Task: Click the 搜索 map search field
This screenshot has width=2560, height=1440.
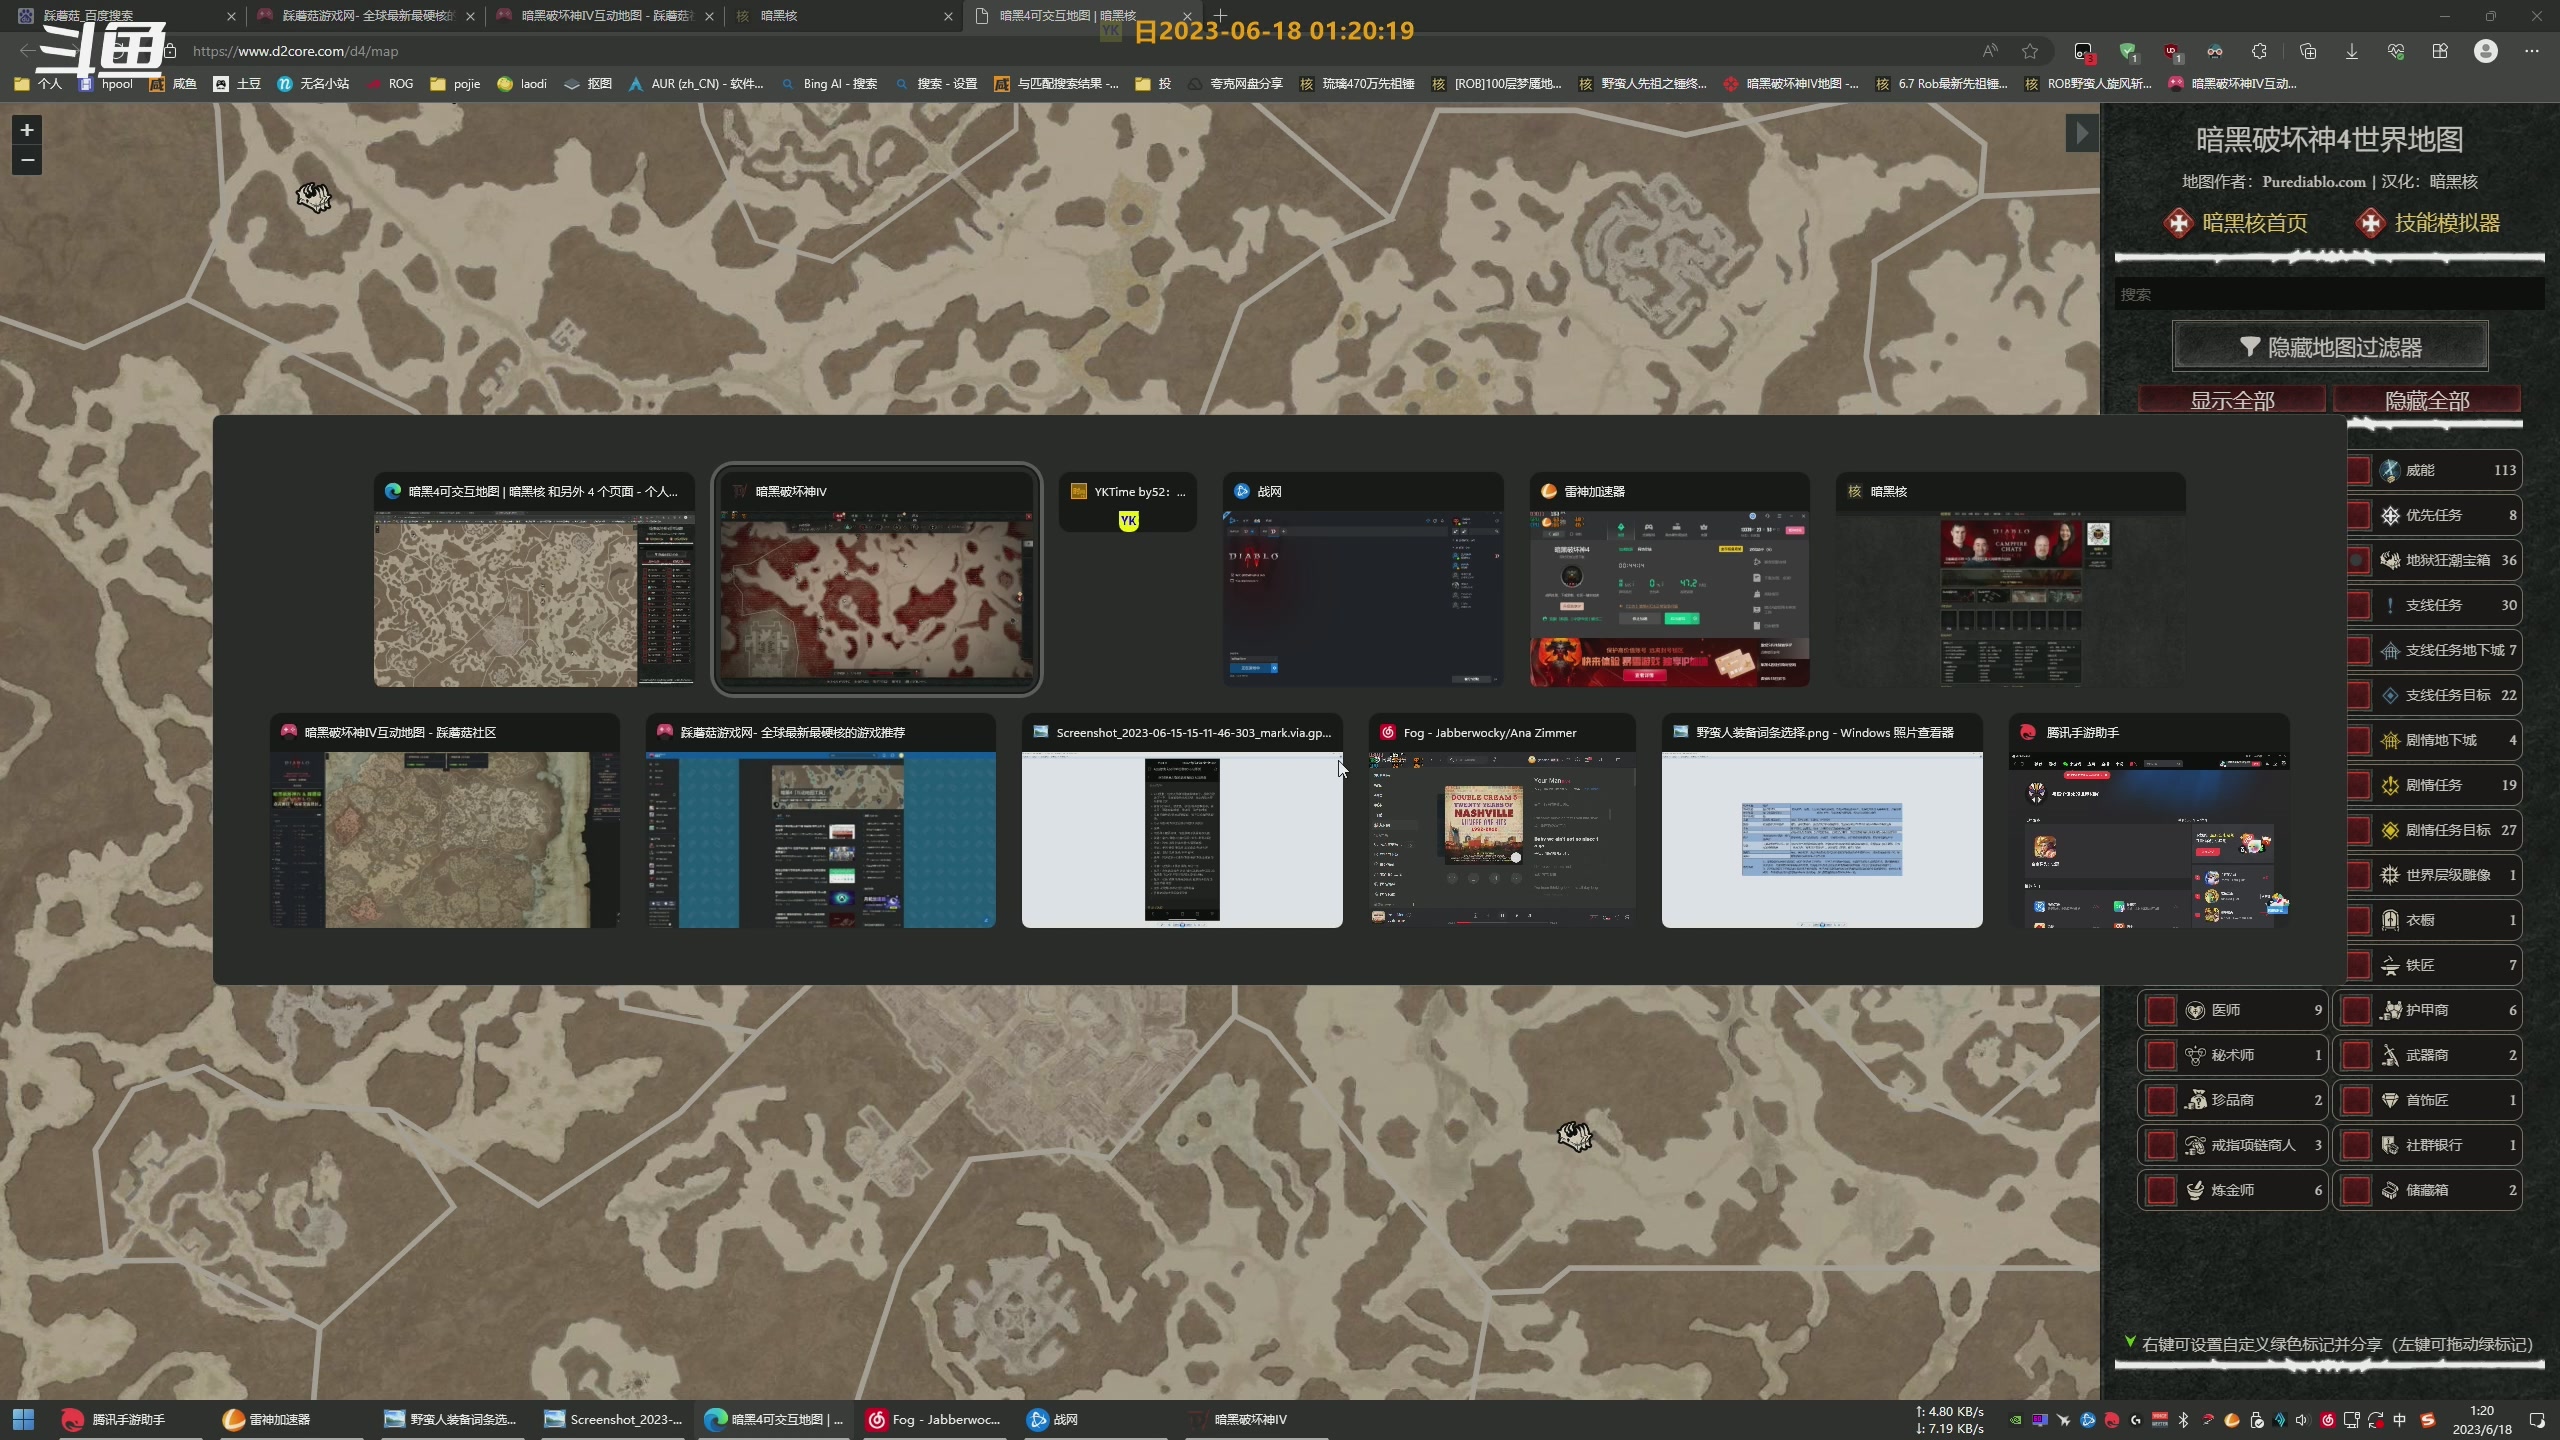Action: 2329,294
